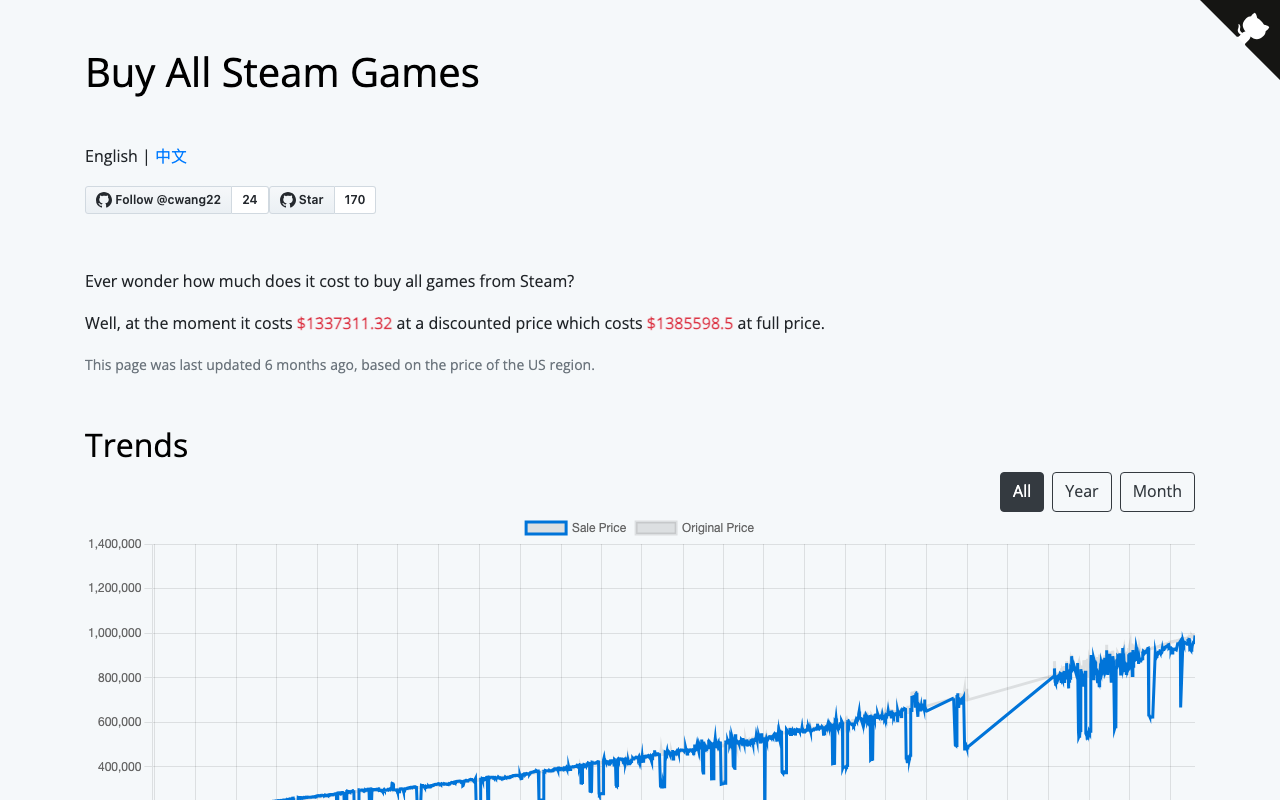
Task: Click the 1,400,000 y-axis label
Action: click(x=115, y=544)
